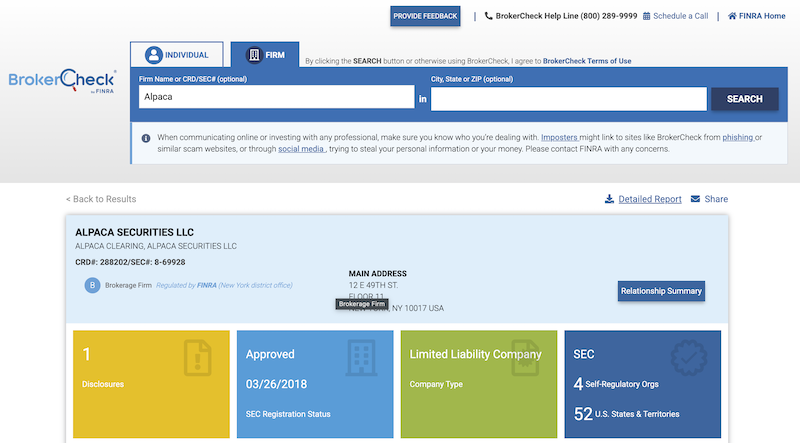Open the Schedule a Call link
The width and height of the screenshot is (800, 443).
pyautogui.click(x=681, y=16)
